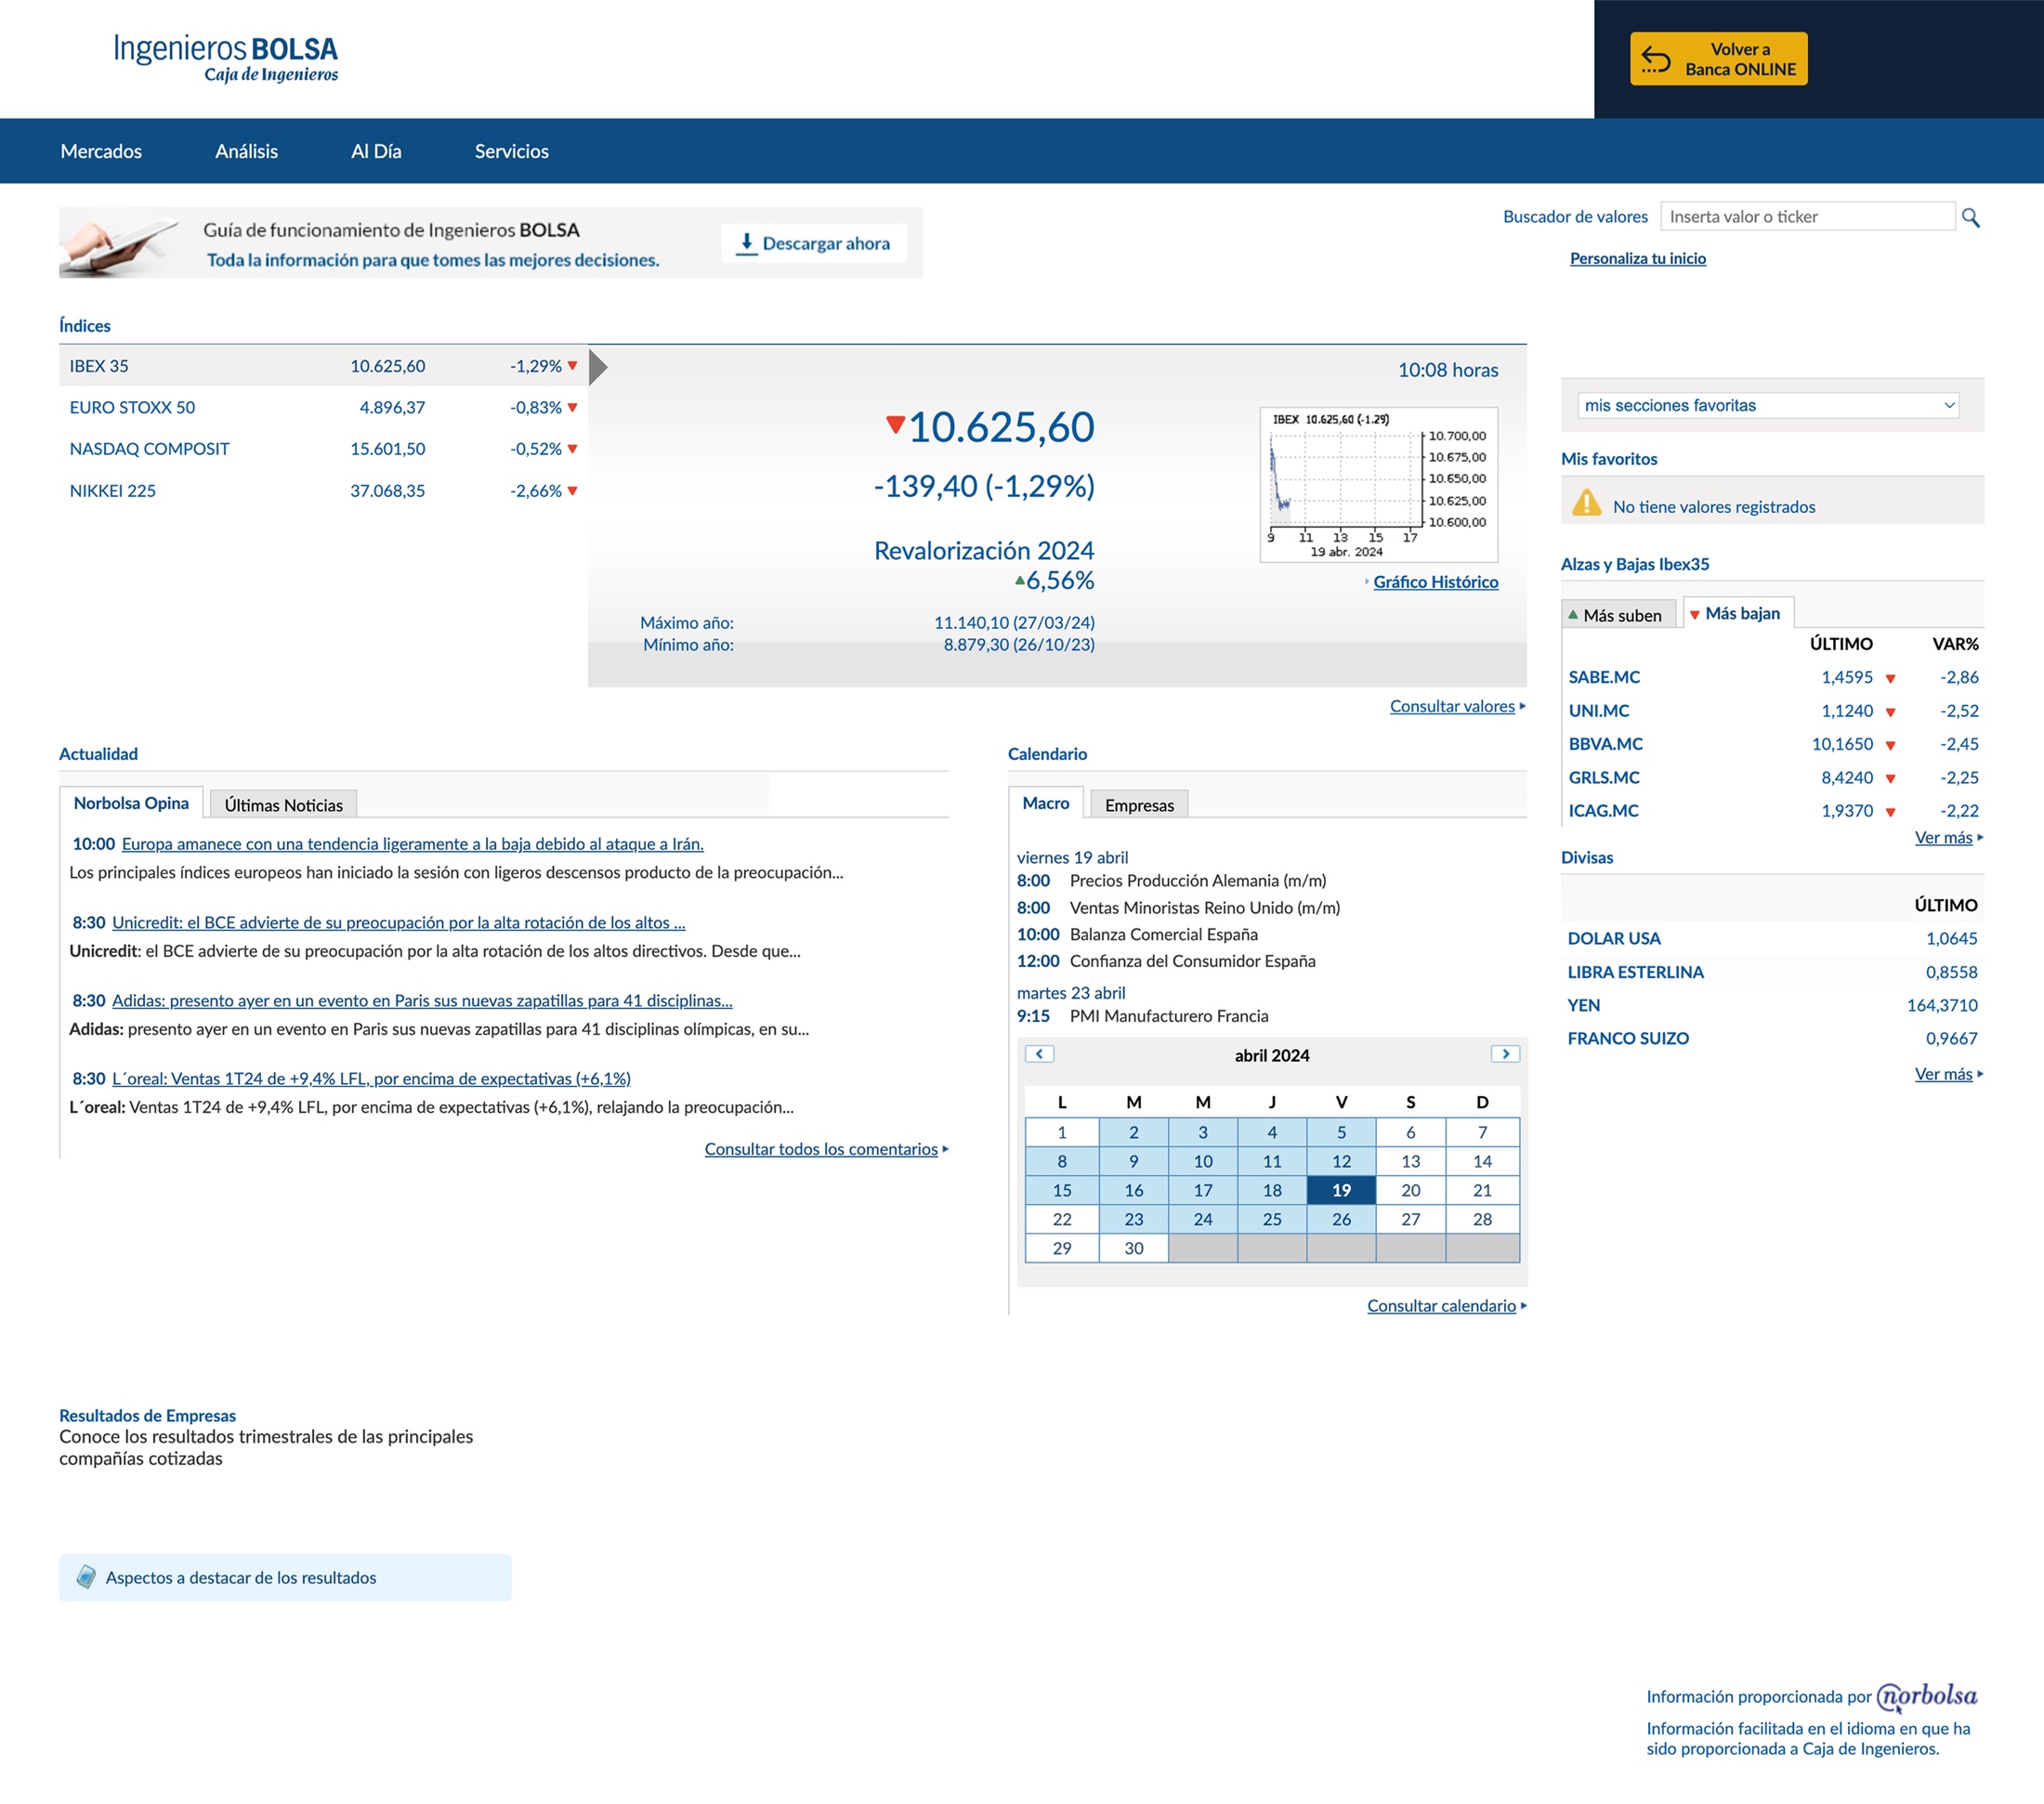
Task: Select the Norbolsa Opina tab
Action: [x=131, y=803]
